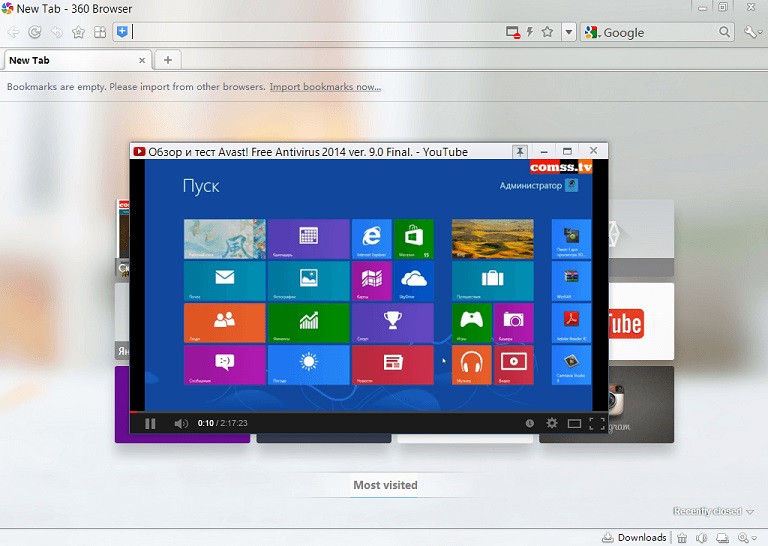Viewport: 768px width, 546px height.
Task: Click the News tile in the video
Action: 393,365
